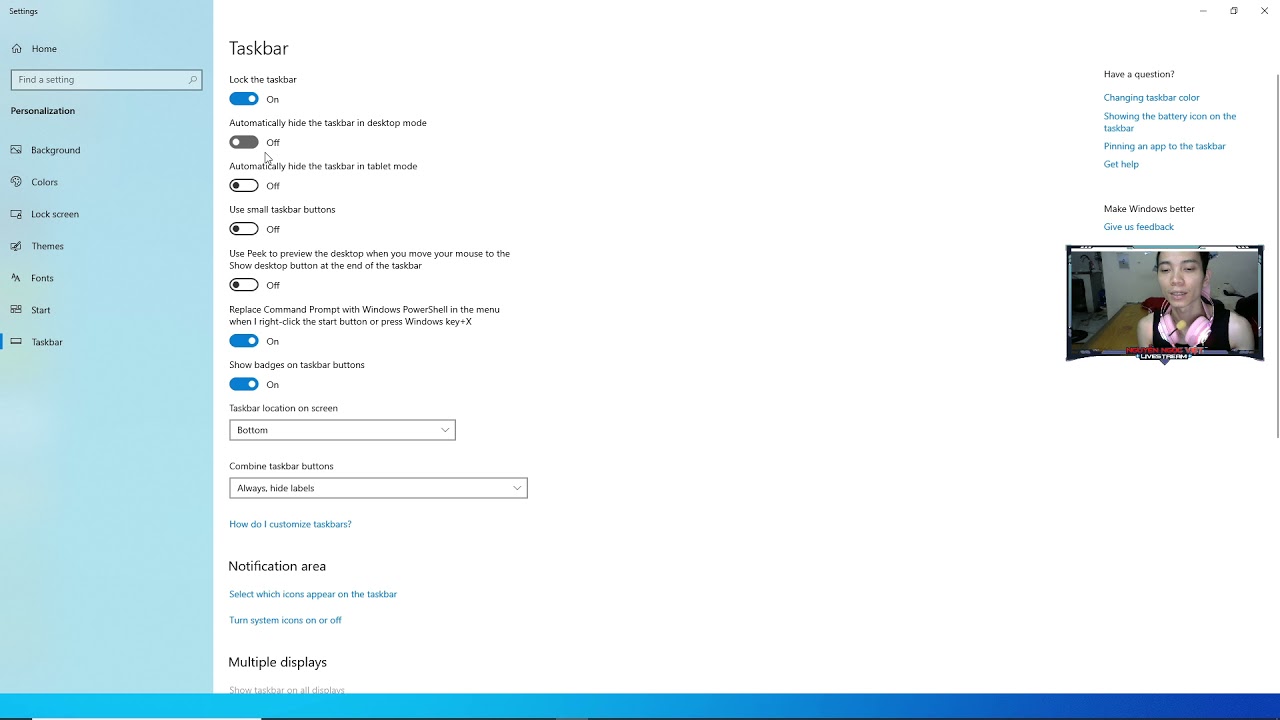Click the Have a question text

(1139, 74)
